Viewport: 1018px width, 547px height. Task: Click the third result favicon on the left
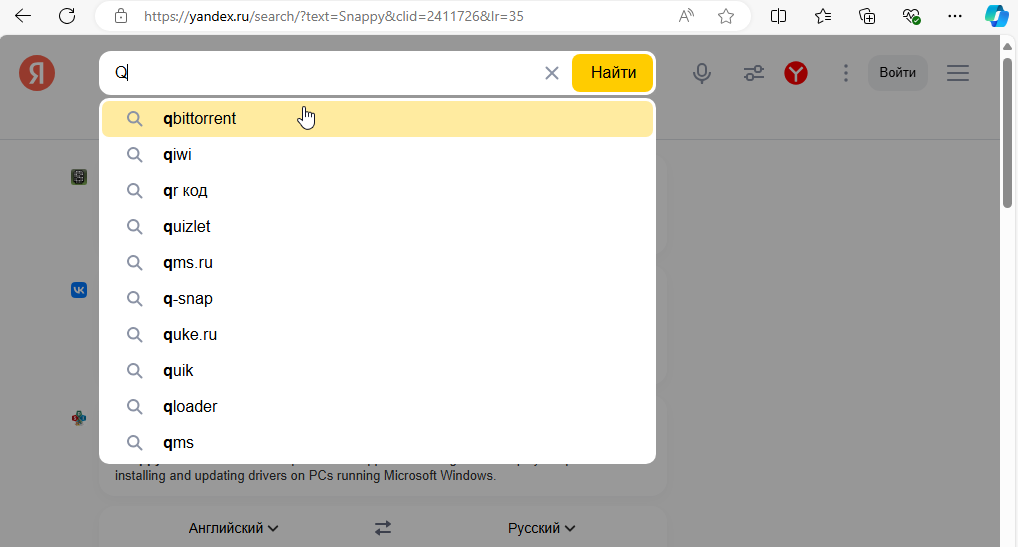[79, 419]
